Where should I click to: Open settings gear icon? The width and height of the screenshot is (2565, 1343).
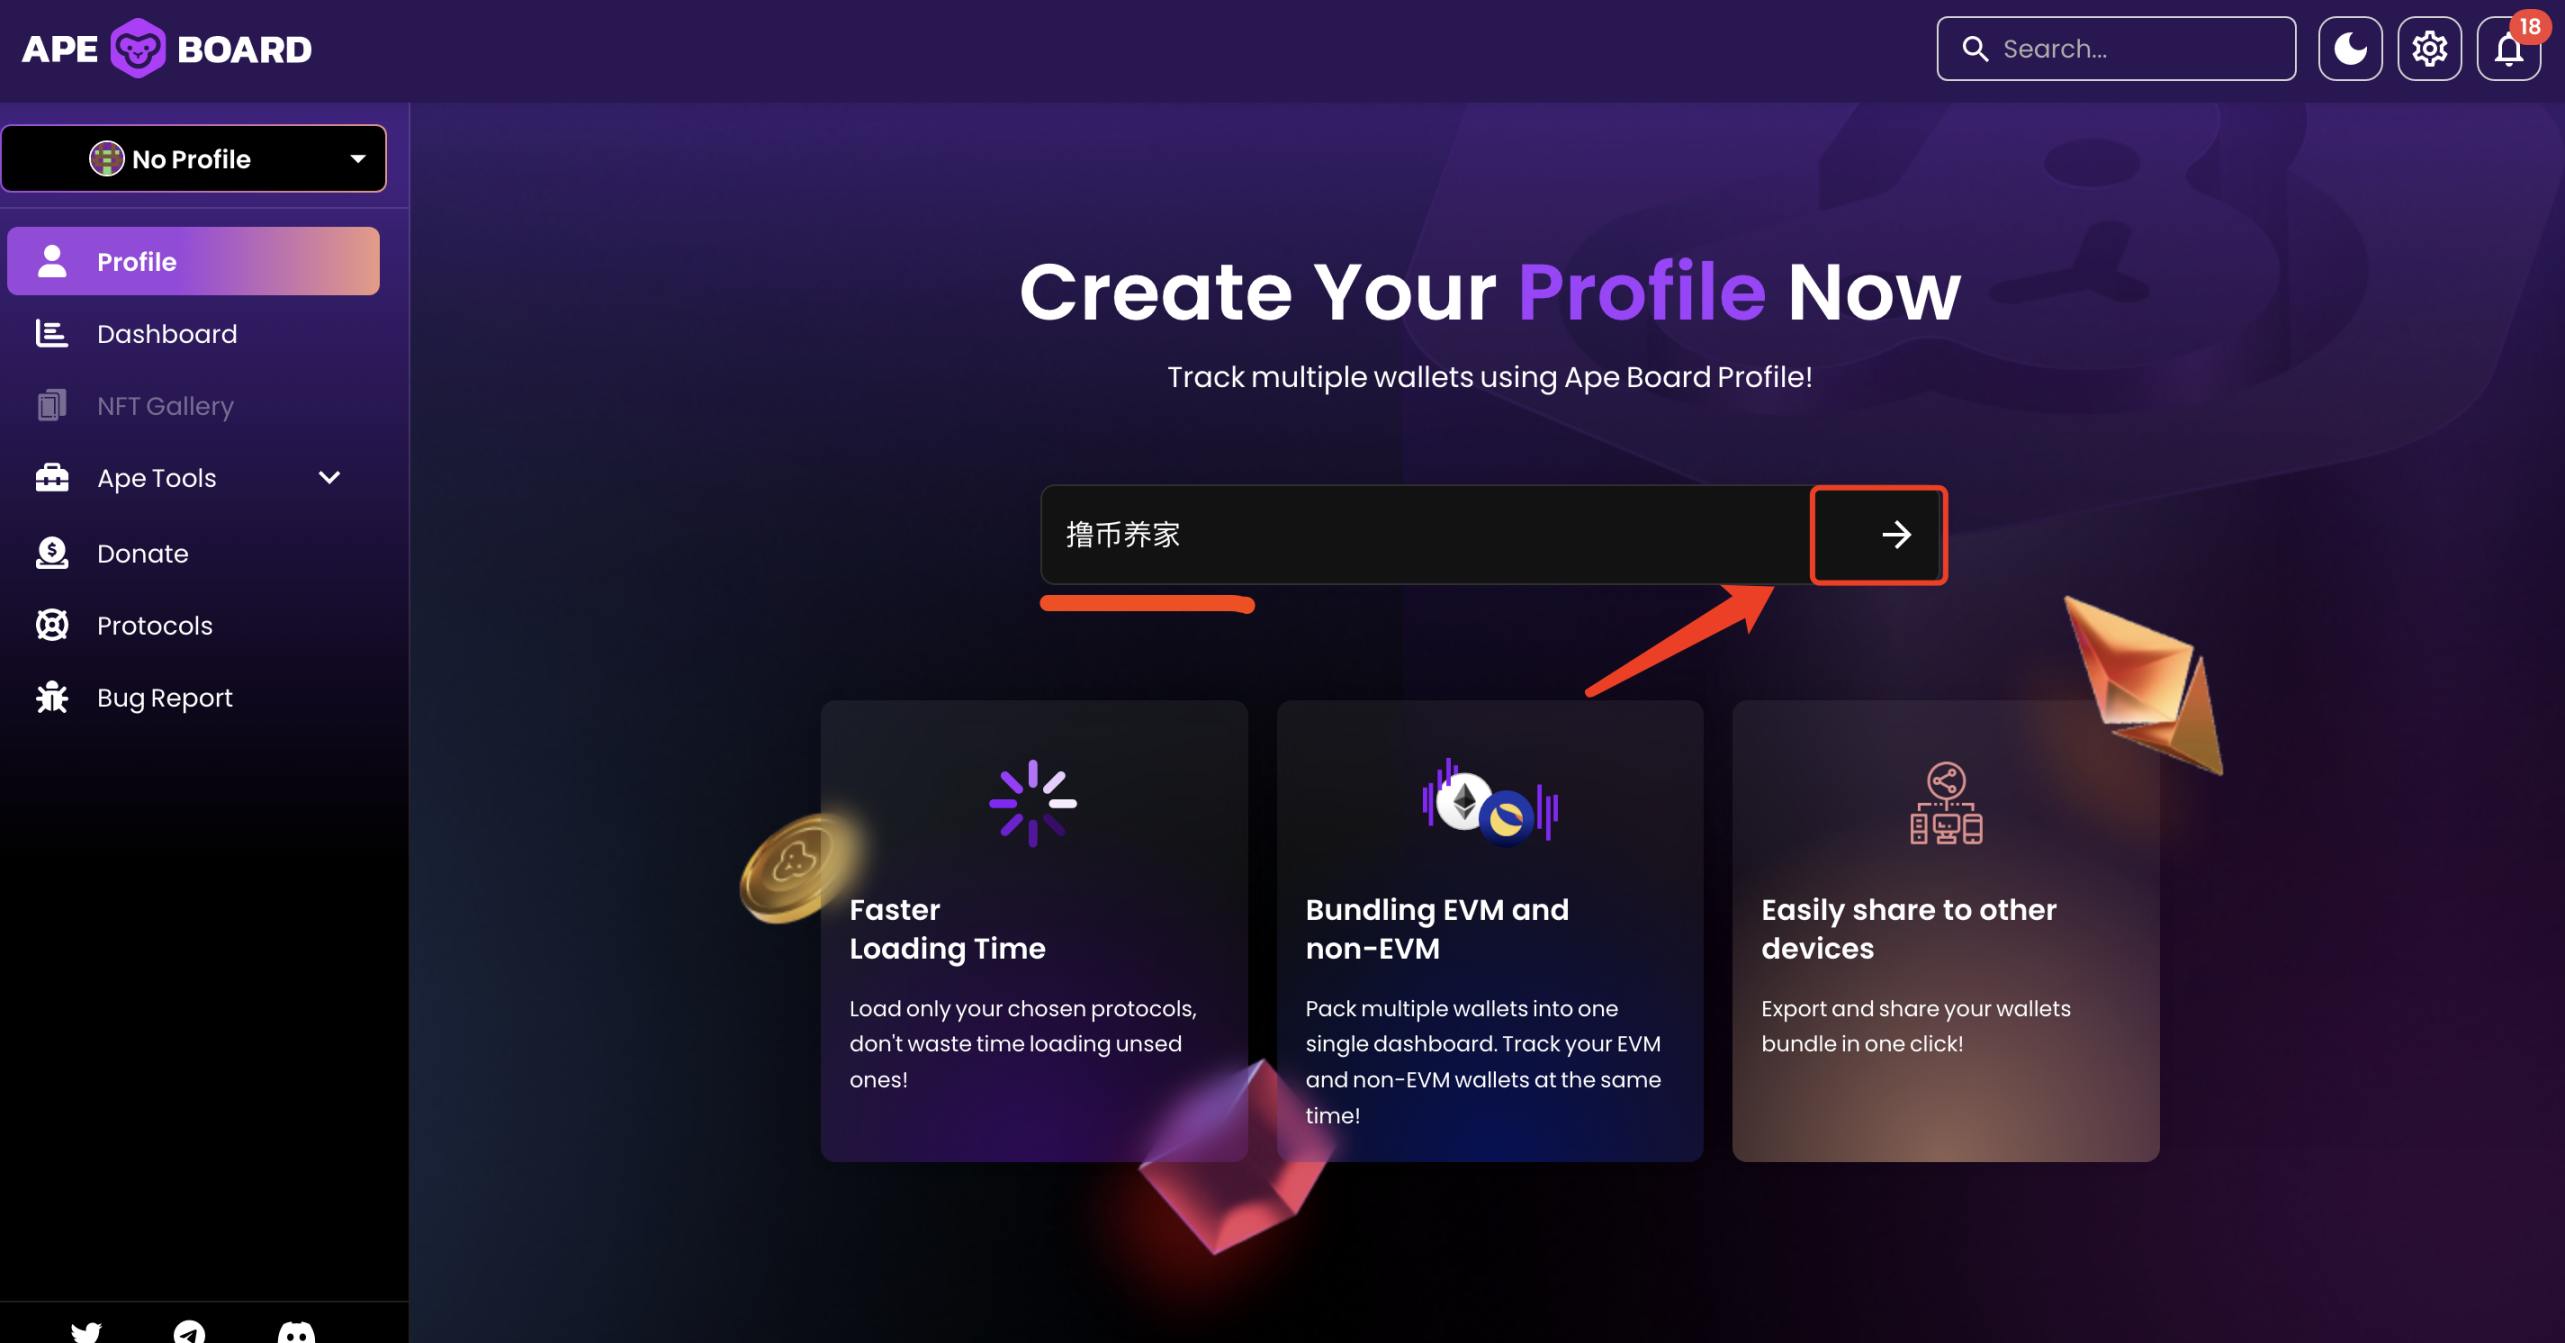coord(2429,48)
